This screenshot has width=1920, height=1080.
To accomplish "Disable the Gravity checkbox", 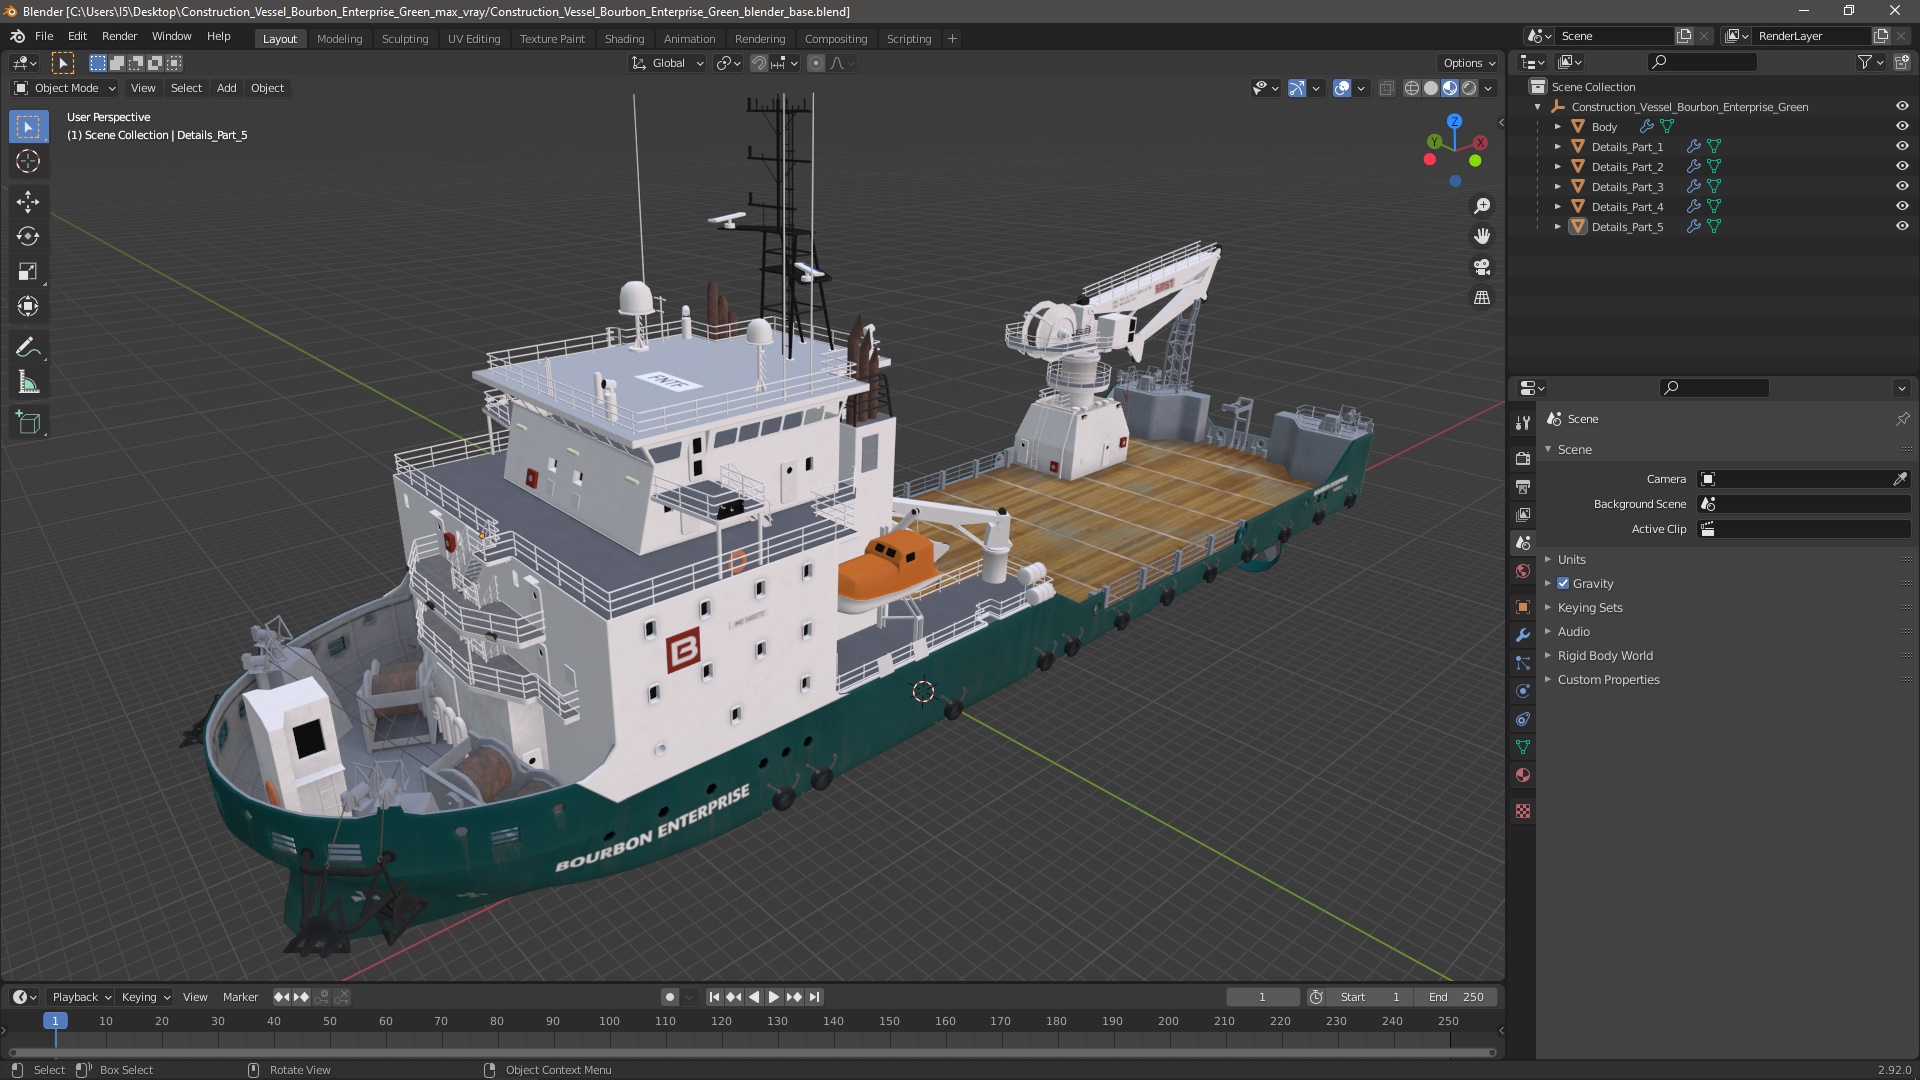I will tap(1563, 583).
